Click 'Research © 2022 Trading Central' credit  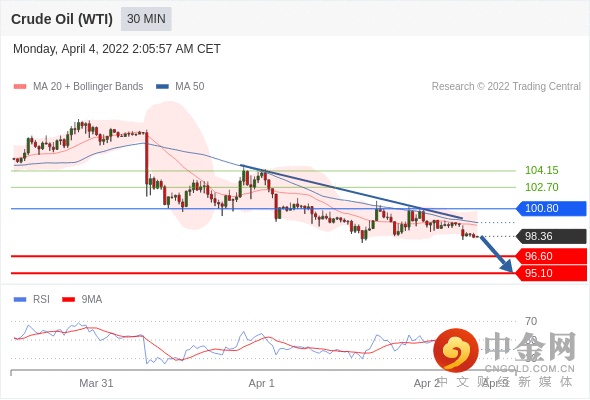click(x=506, y=87)
